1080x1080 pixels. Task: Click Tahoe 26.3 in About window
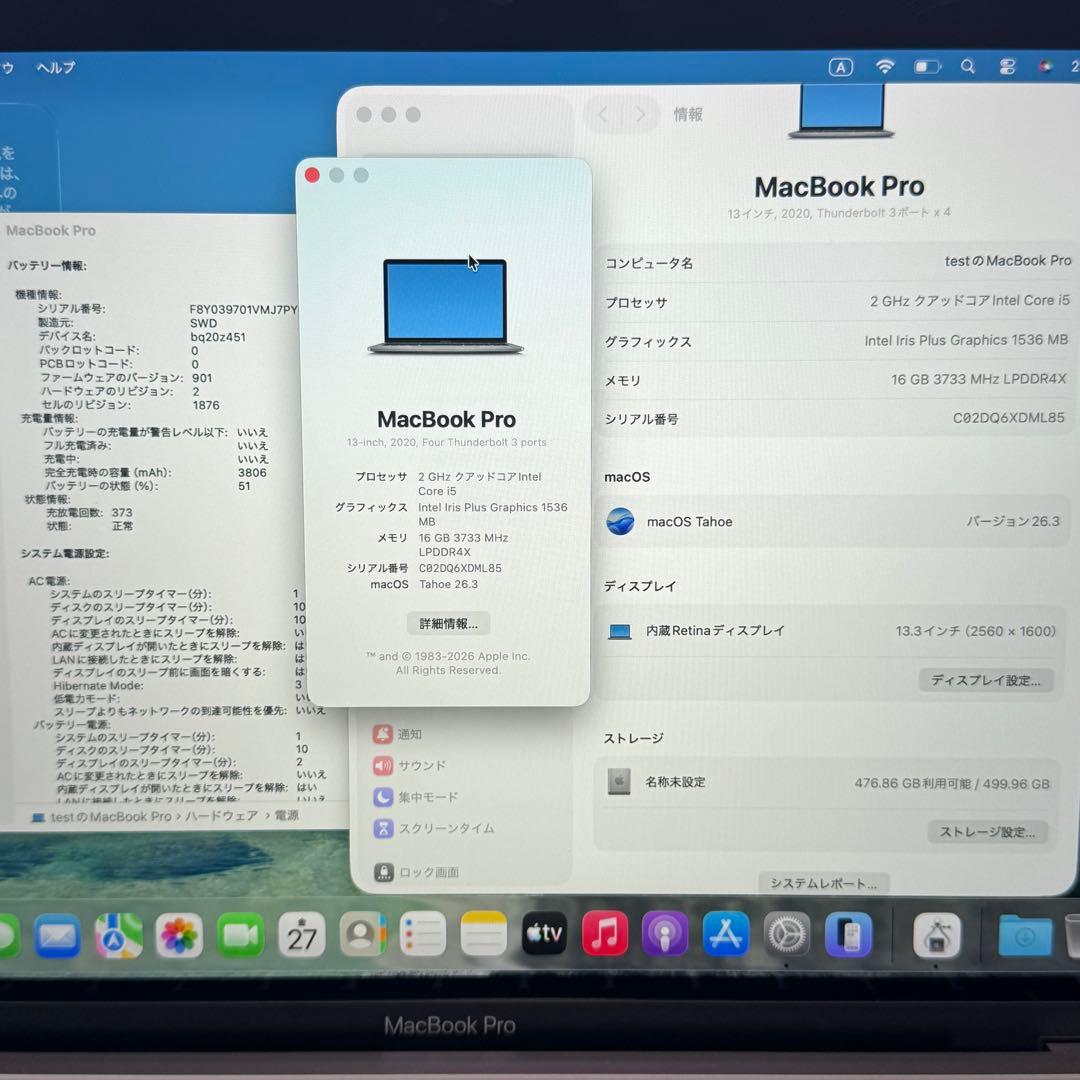pos(448,584)
